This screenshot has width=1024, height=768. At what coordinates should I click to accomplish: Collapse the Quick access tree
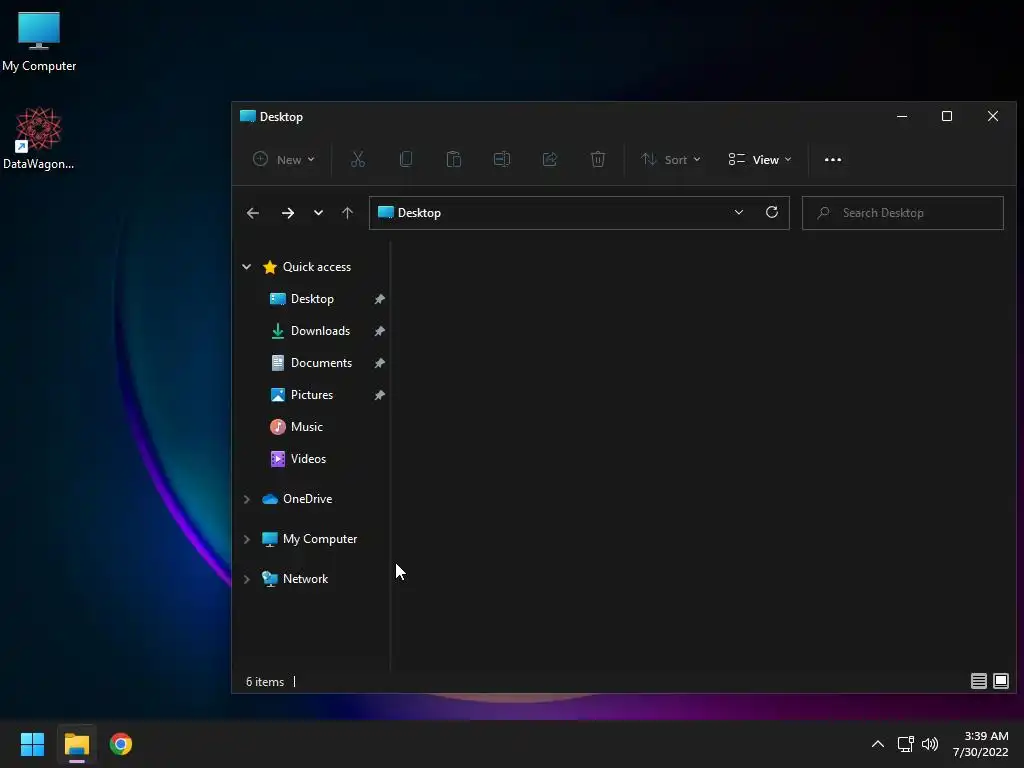(x=247, y=266)
